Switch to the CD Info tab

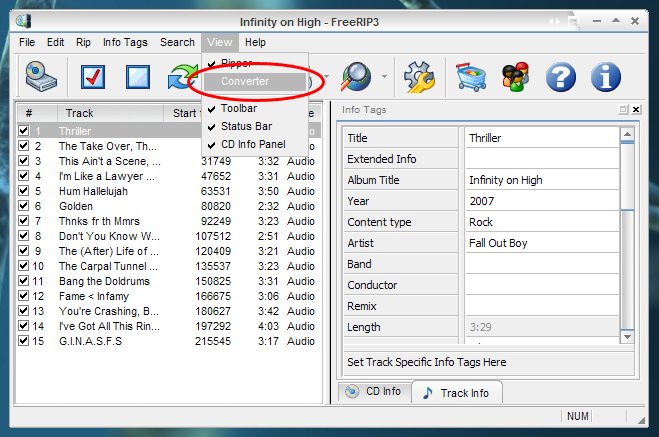[x=374, y=391]
